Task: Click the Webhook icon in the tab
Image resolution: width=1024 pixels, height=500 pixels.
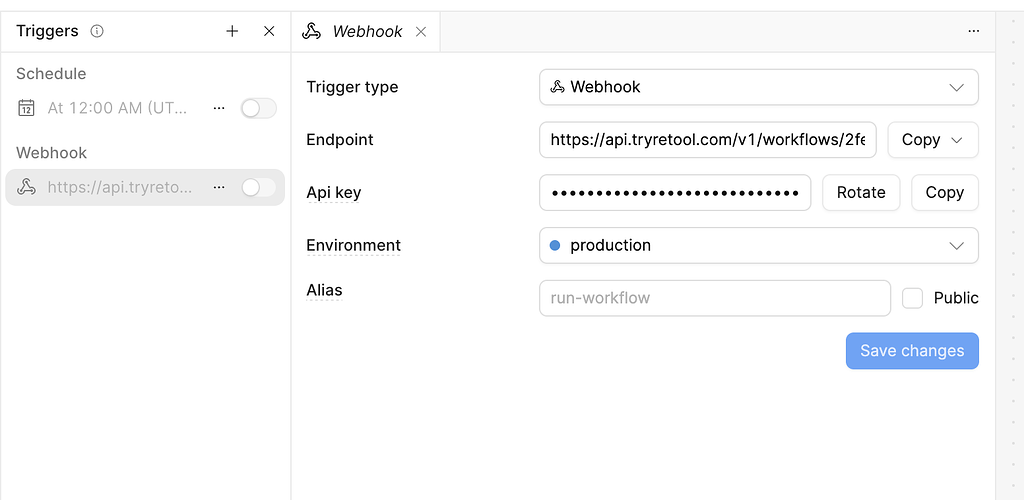Action: [312, 31]
